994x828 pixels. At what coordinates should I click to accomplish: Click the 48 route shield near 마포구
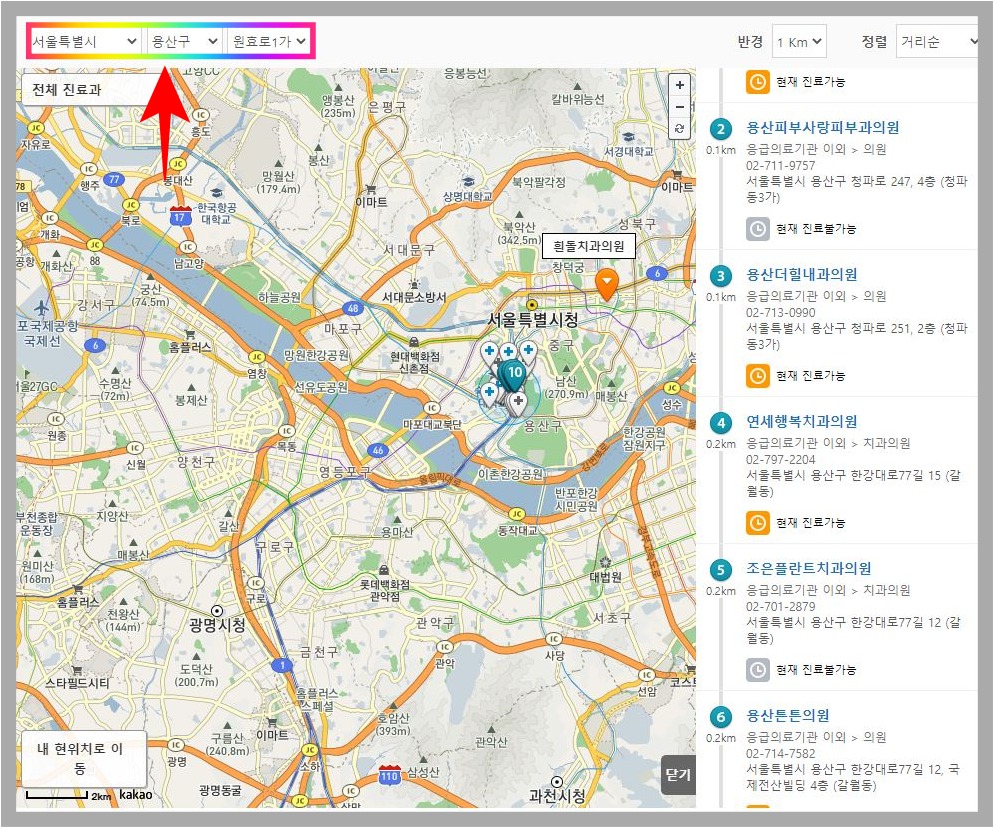tap(352, 308)
